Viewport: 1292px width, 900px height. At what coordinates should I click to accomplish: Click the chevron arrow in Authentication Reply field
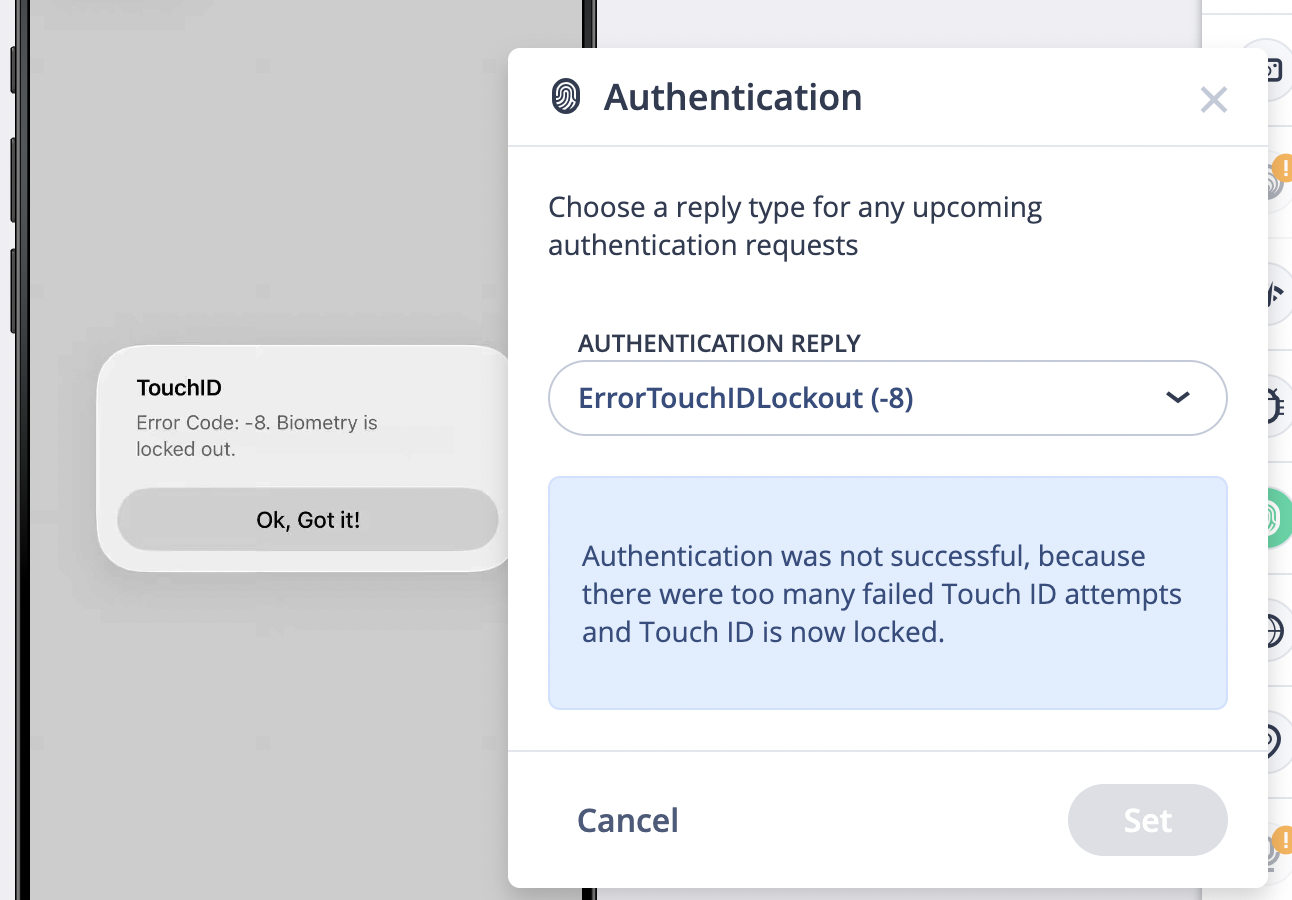[x=1177, y=397]
